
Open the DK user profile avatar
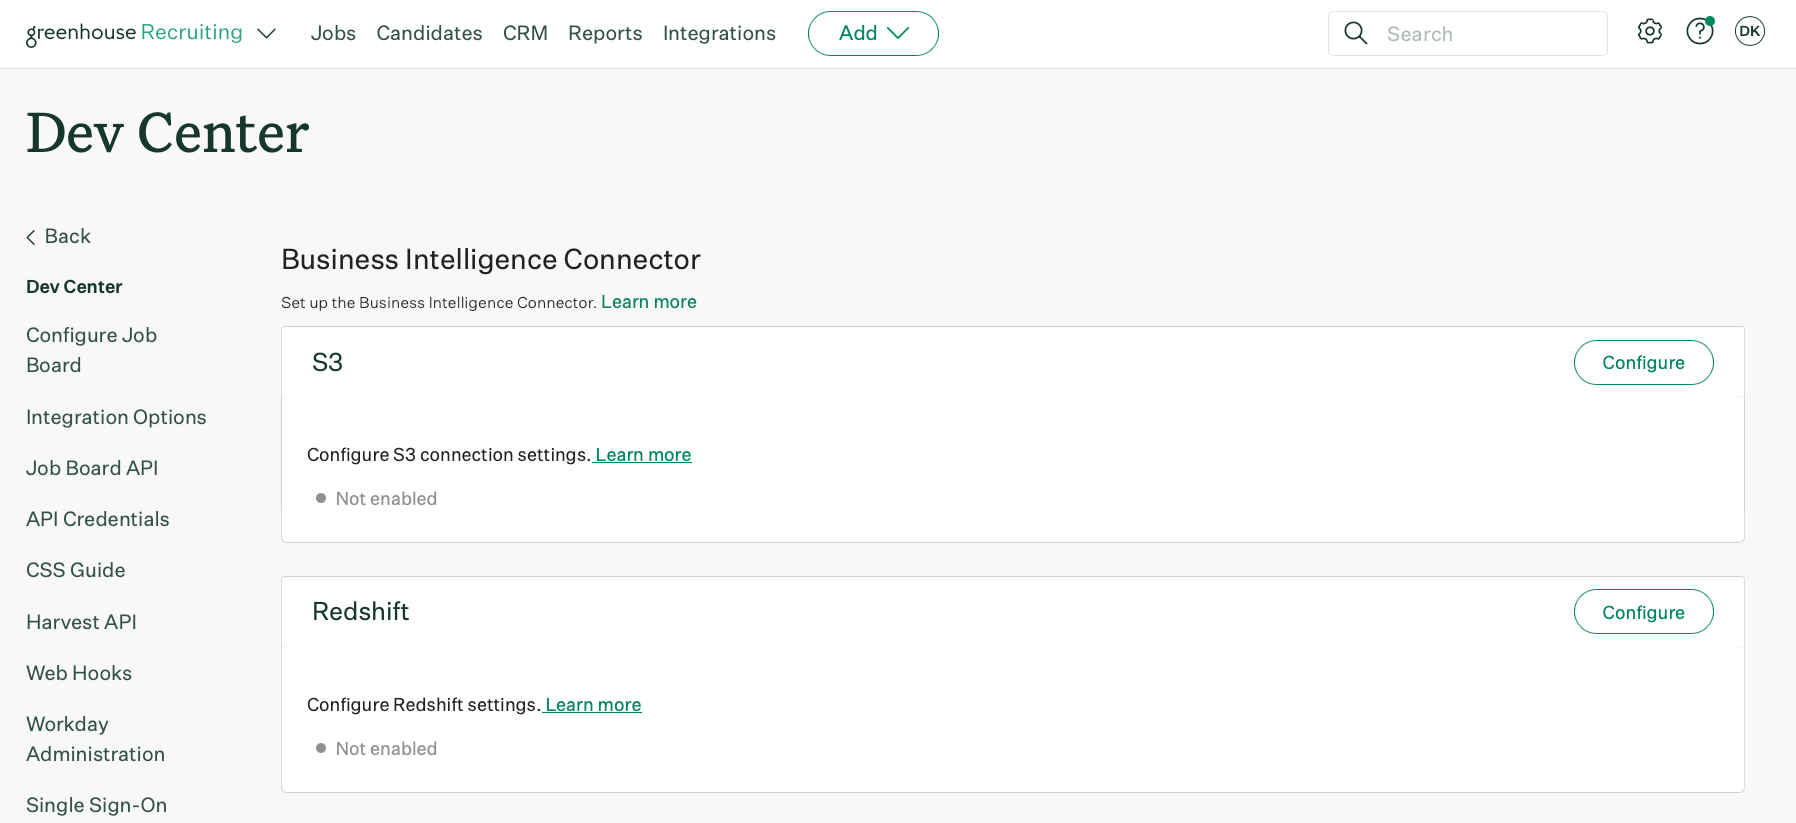1750,32
